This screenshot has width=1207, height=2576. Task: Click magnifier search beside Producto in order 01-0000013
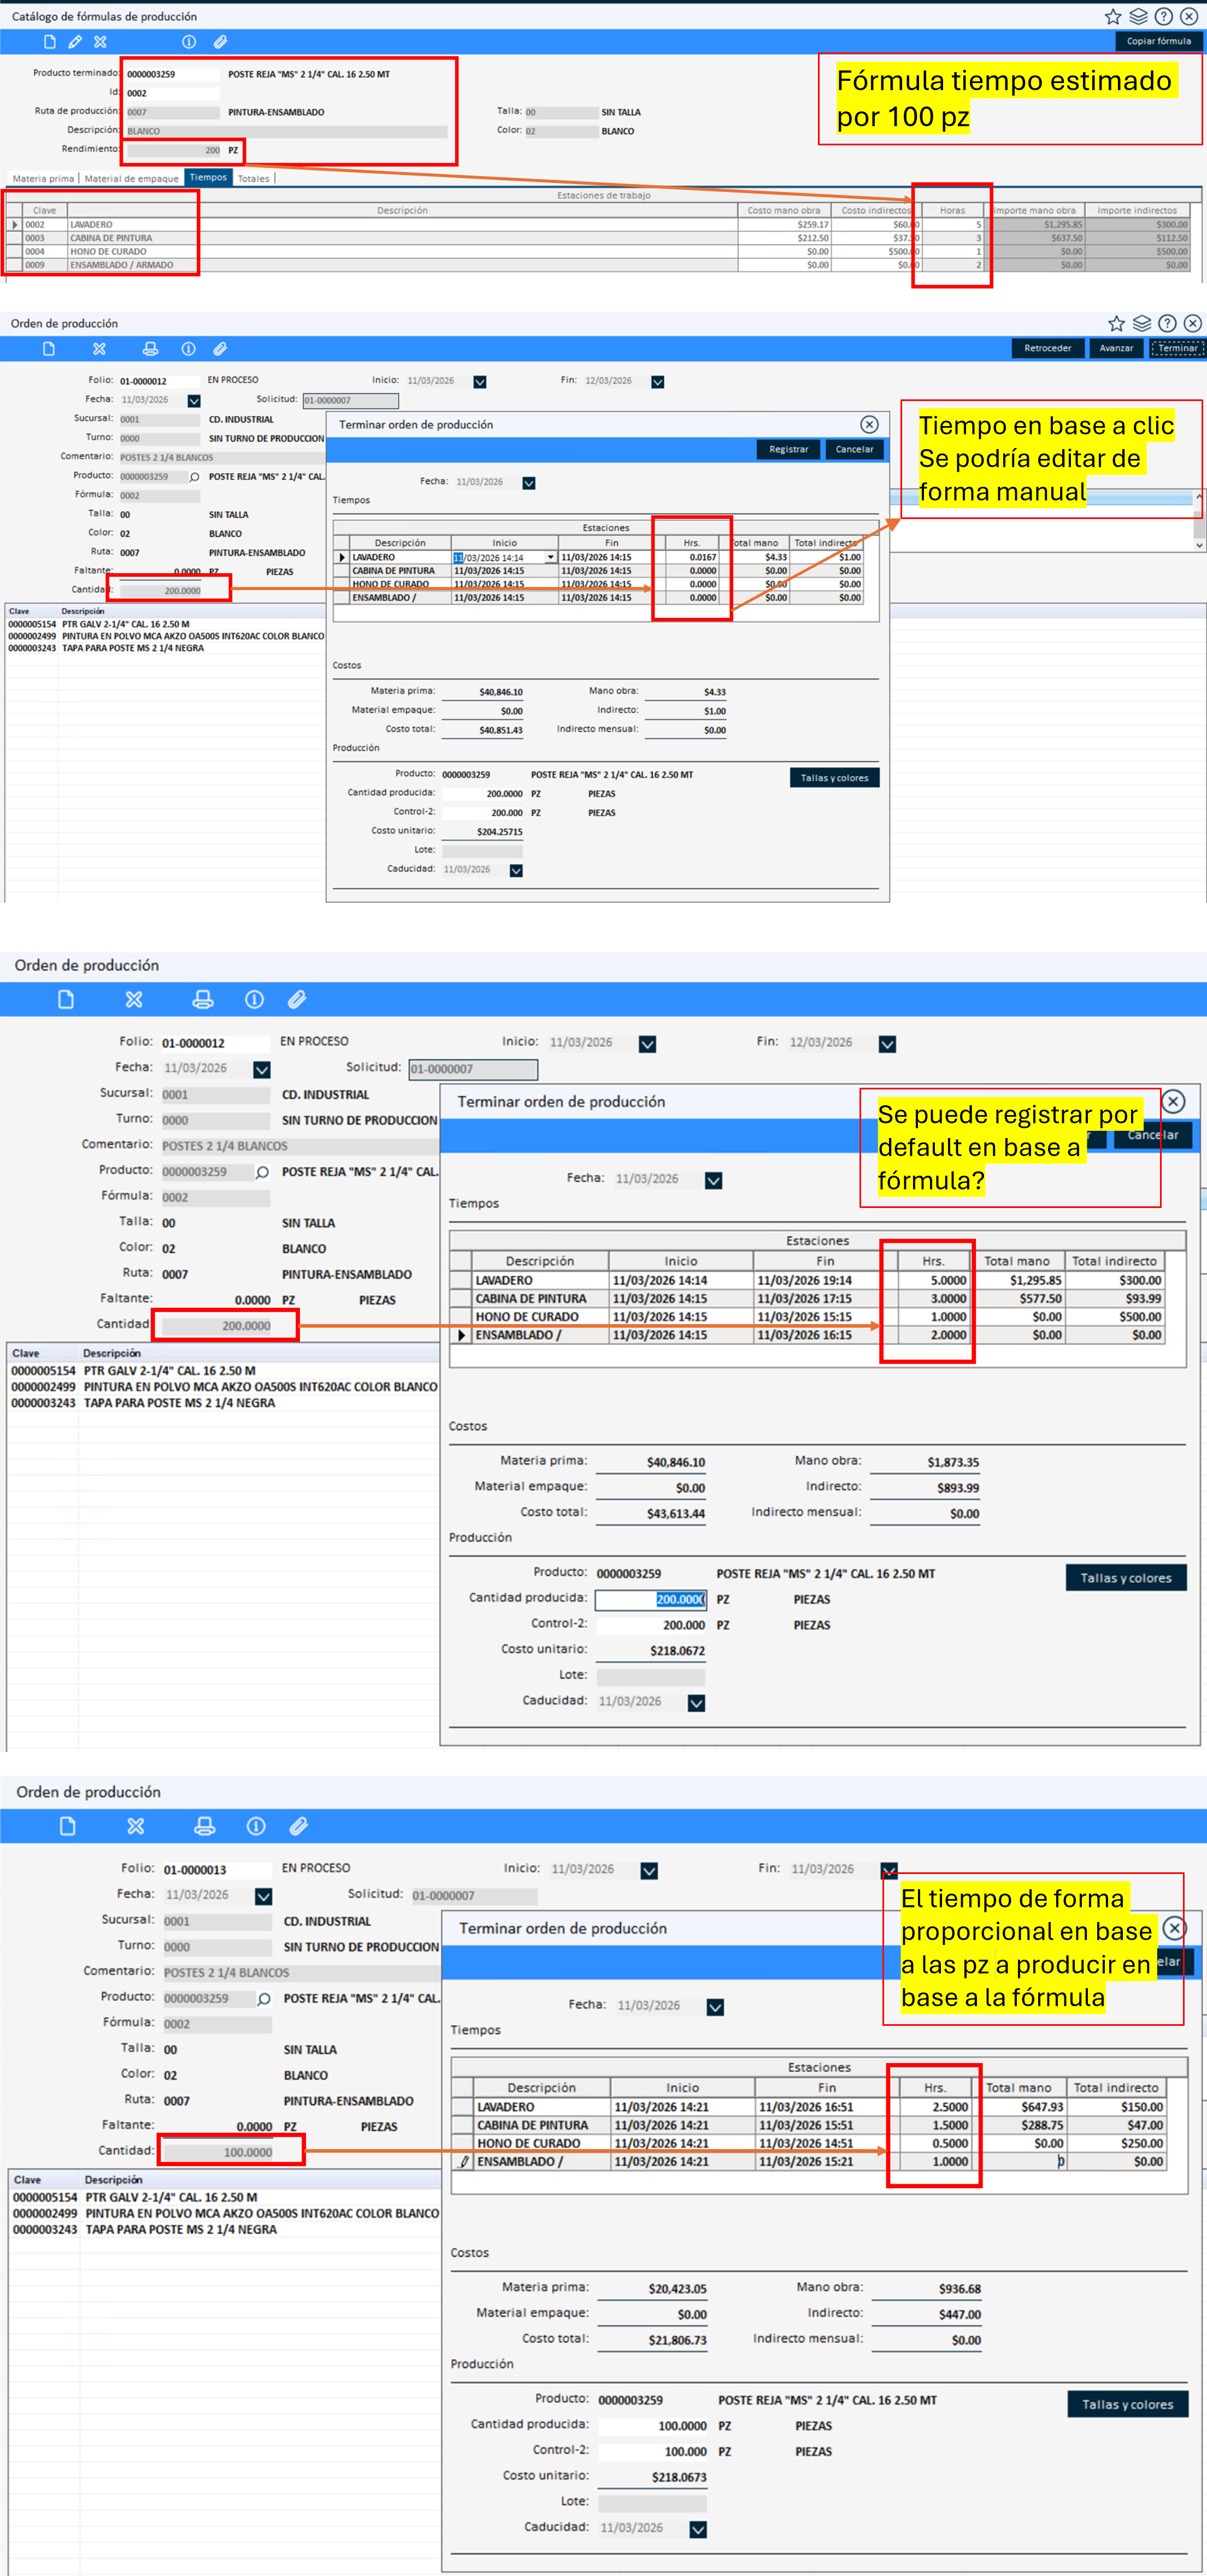point(264,1999)
